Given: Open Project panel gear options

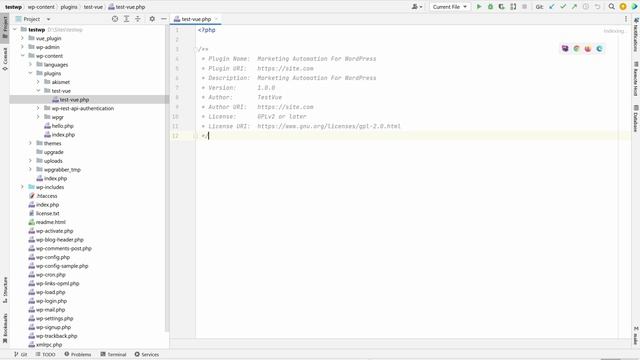Looking at the screenshot, I should coord(152,19).
